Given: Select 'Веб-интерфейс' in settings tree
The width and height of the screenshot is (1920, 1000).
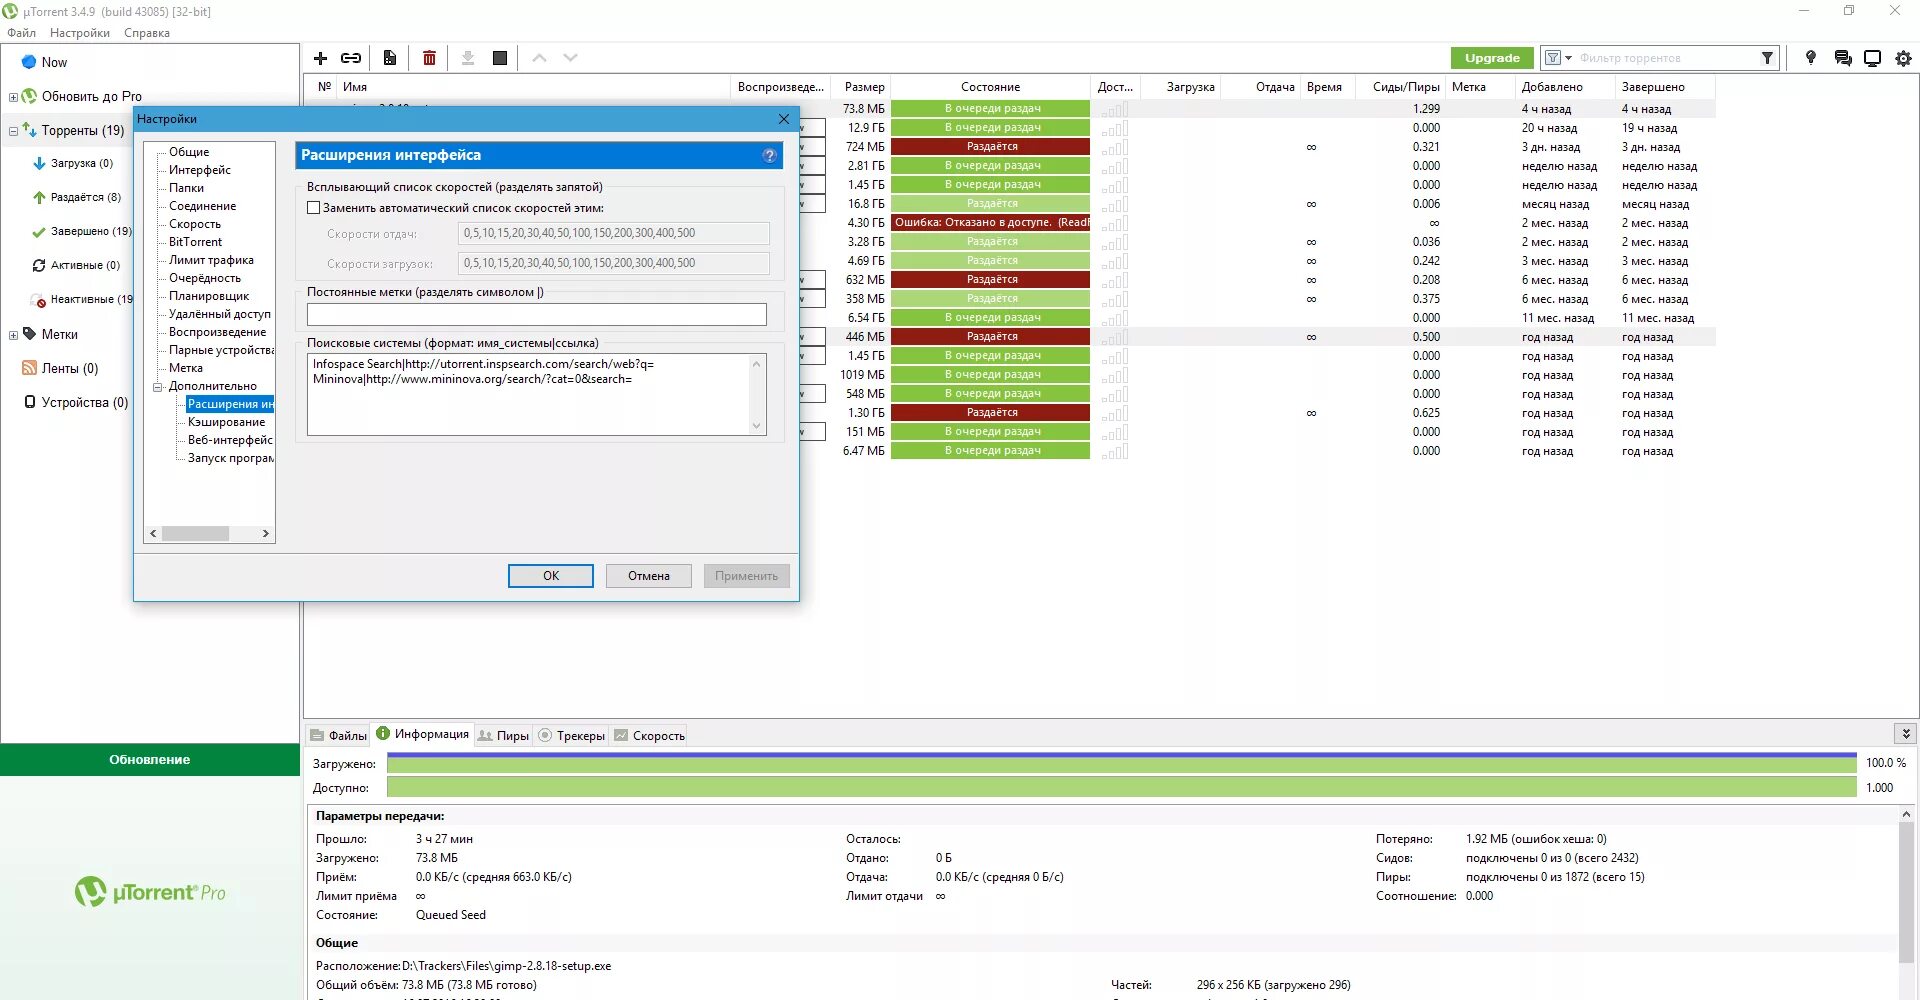Looking at the screenshot, I should 230,440.
